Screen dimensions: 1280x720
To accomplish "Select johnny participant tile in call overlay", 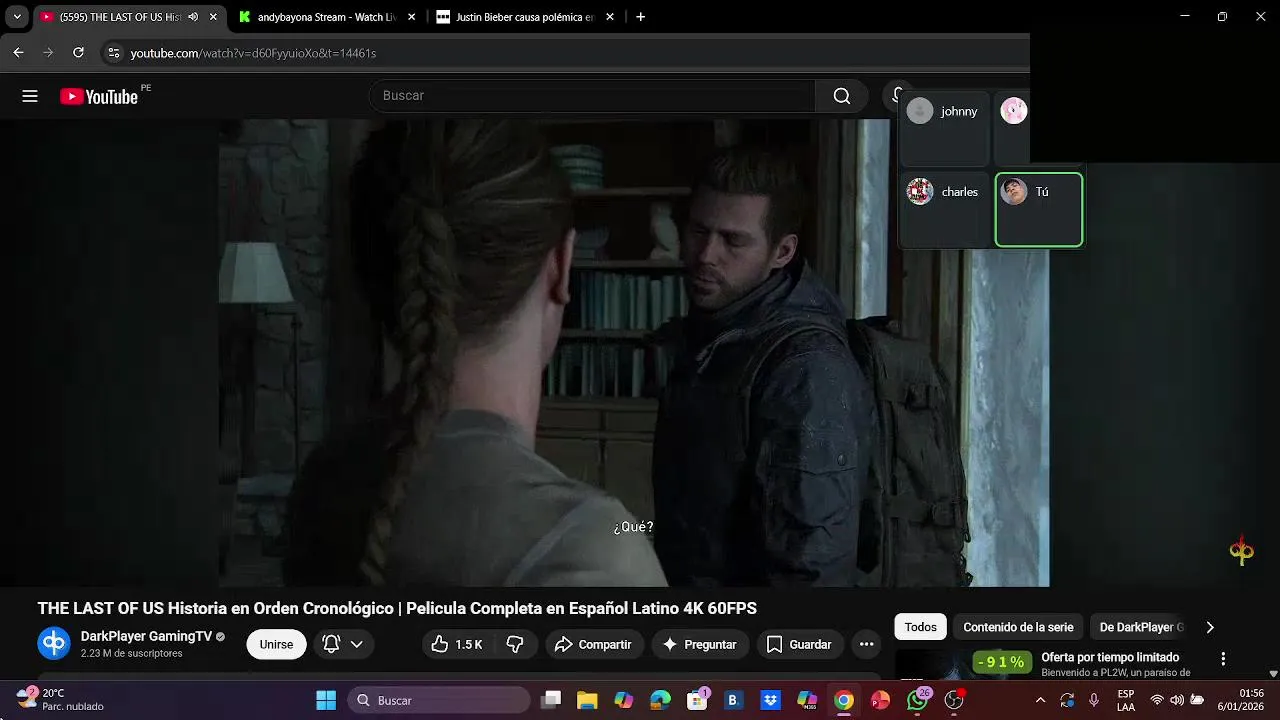I will (944, 129).
